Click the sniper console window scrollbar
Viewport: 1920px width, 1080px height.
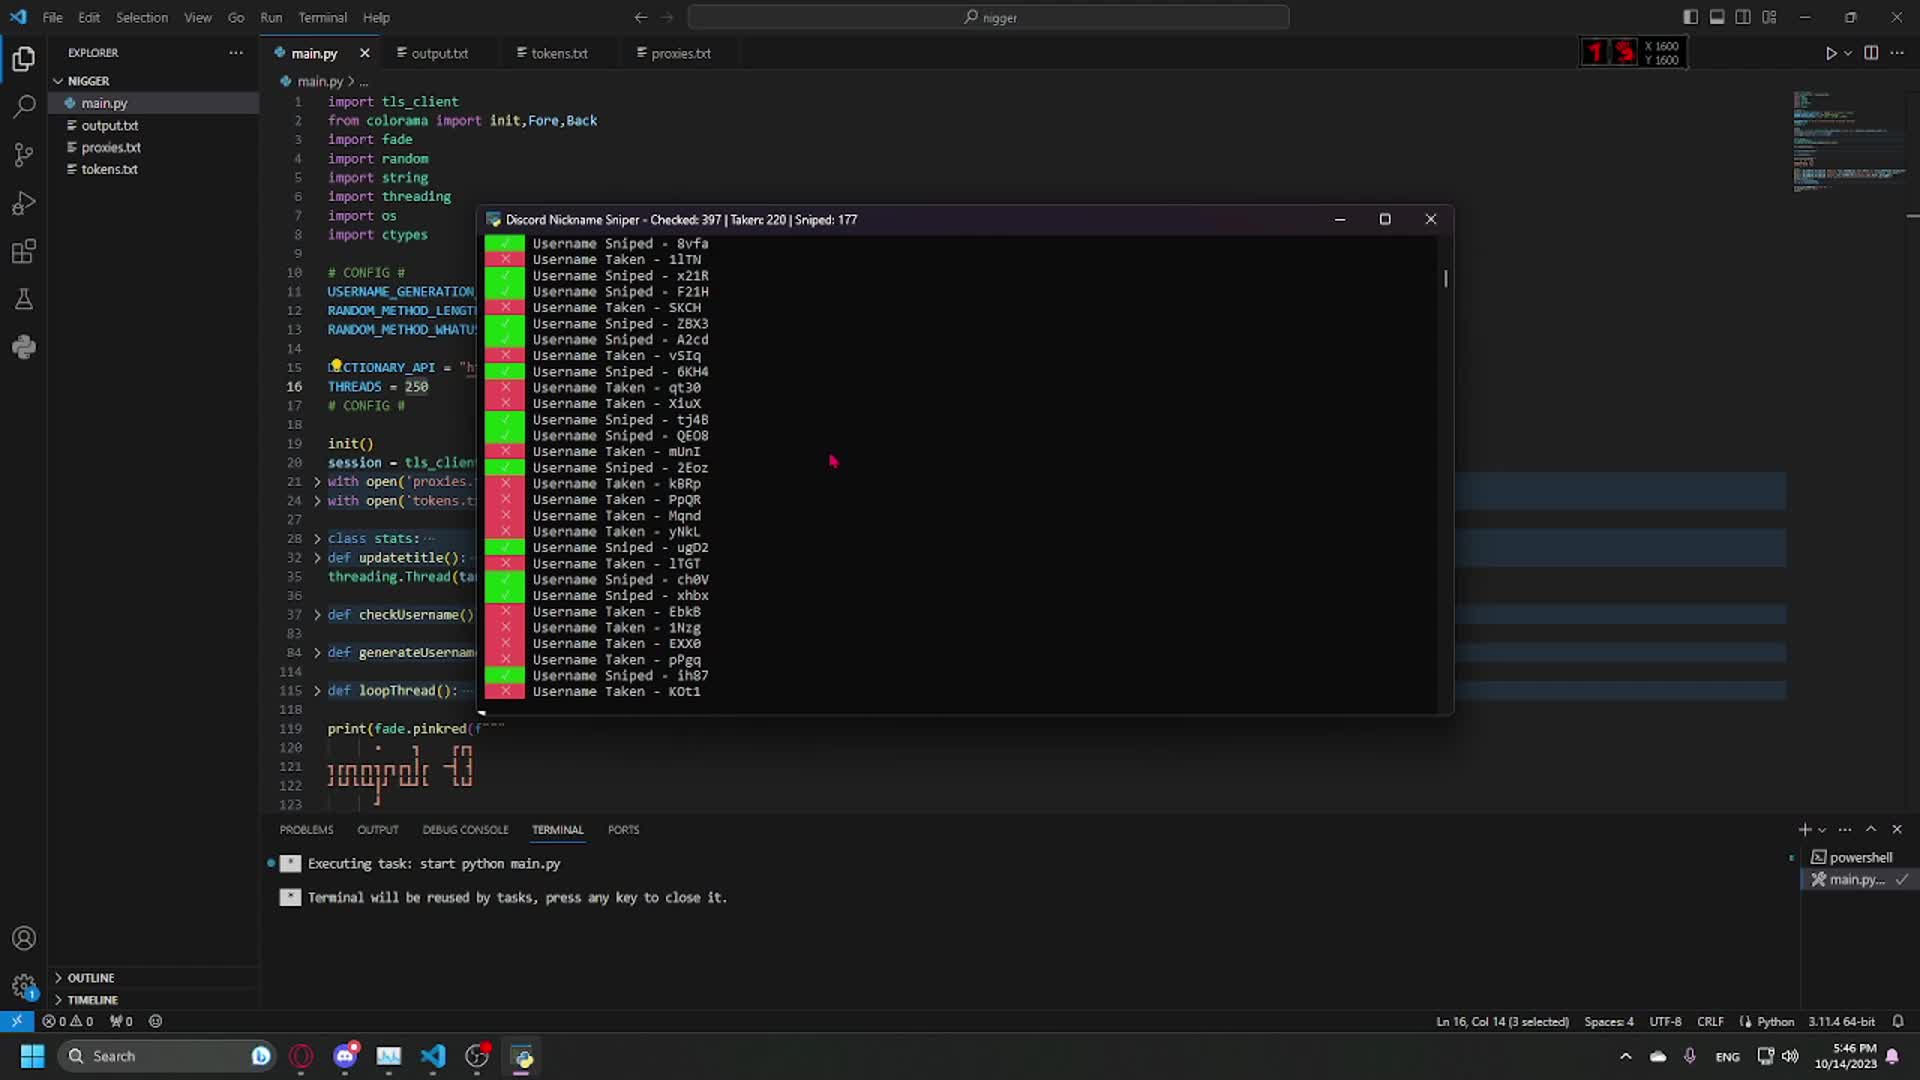(x=1445, y=278)
